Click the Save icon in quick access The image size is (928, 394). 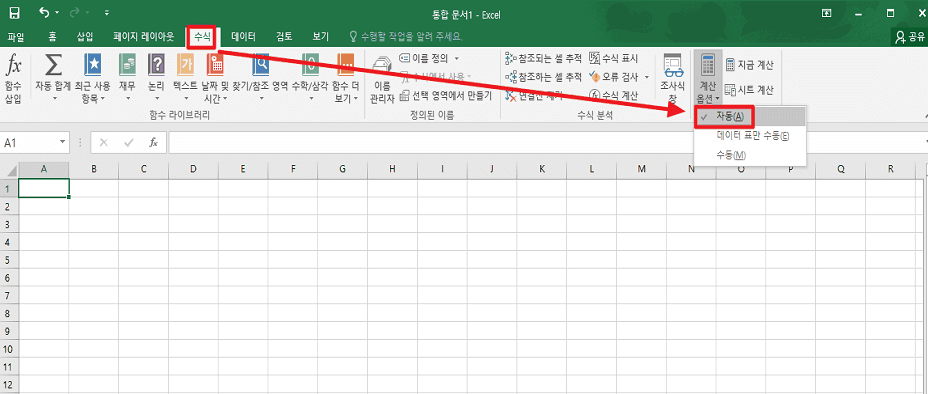[x=15, y=13]
